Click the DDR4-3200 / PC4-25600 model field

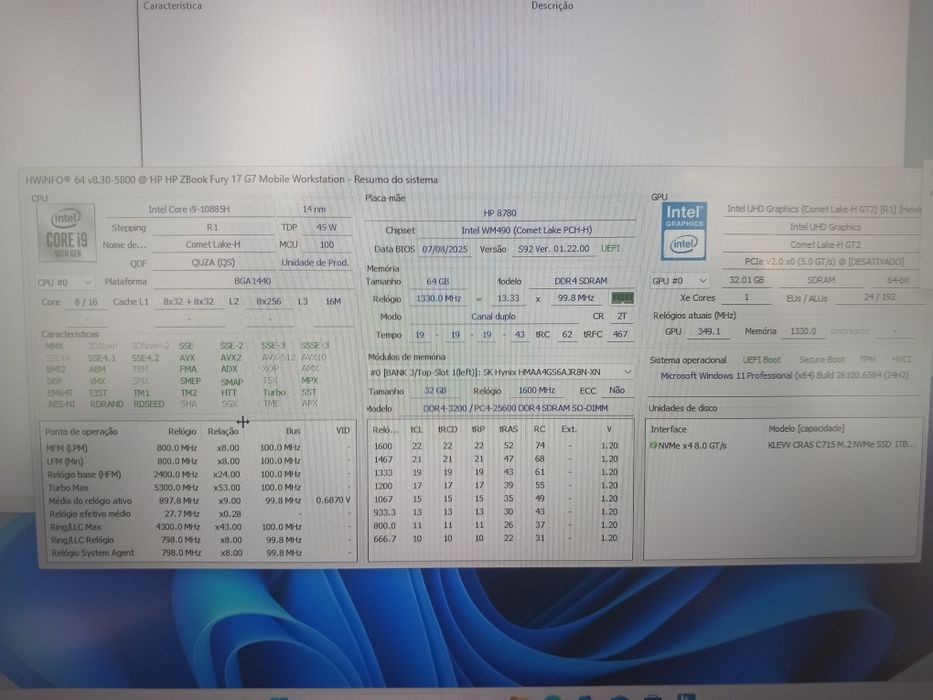coord(515,408)
